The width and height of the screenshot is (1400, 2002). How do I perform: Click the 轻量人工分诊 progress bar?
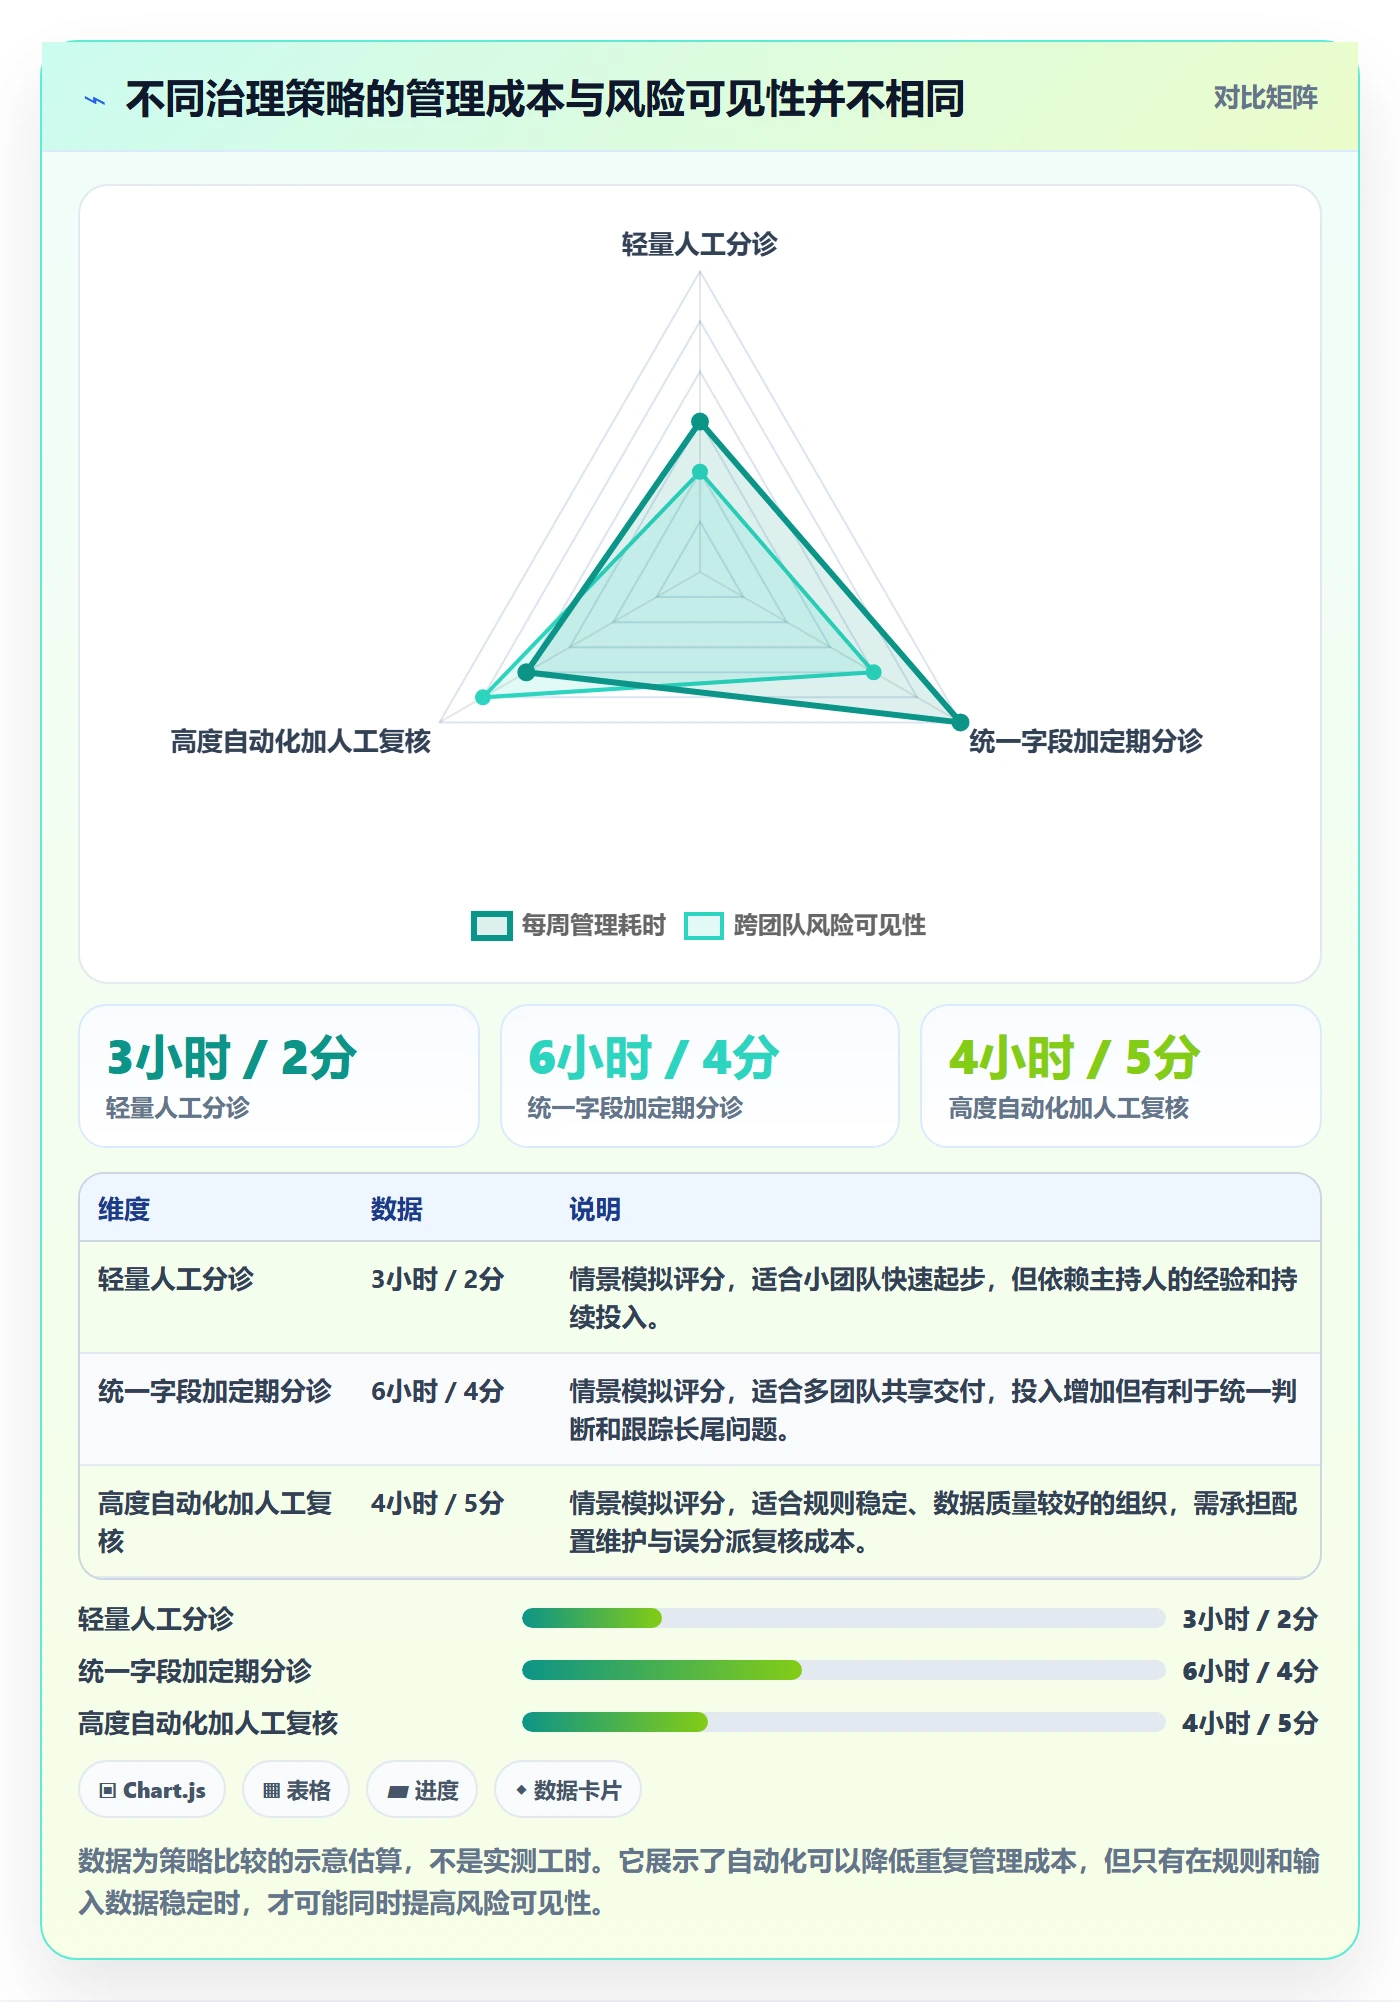(x=843, y=1618)
